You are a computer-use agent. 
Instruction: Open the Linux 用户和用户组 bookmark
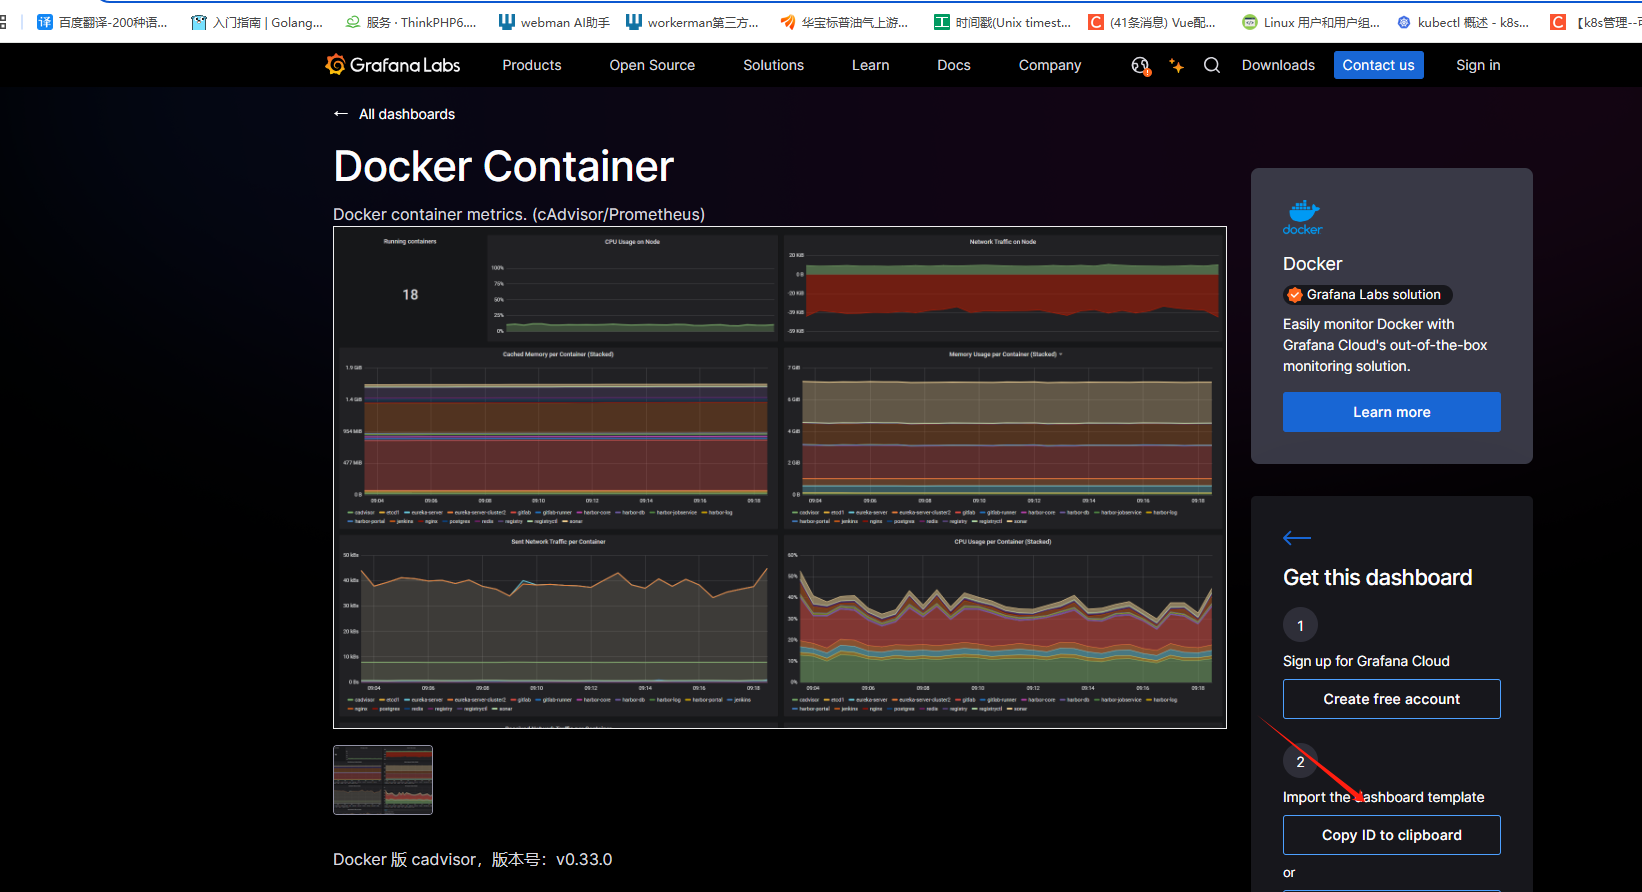[1310, 22]
